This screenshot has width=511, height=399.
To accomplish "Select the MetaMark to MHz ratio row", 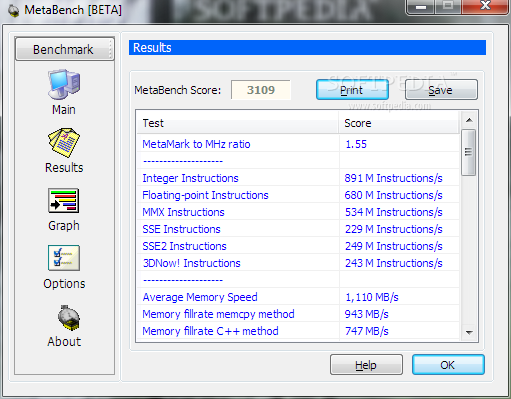I will [298, 144].
